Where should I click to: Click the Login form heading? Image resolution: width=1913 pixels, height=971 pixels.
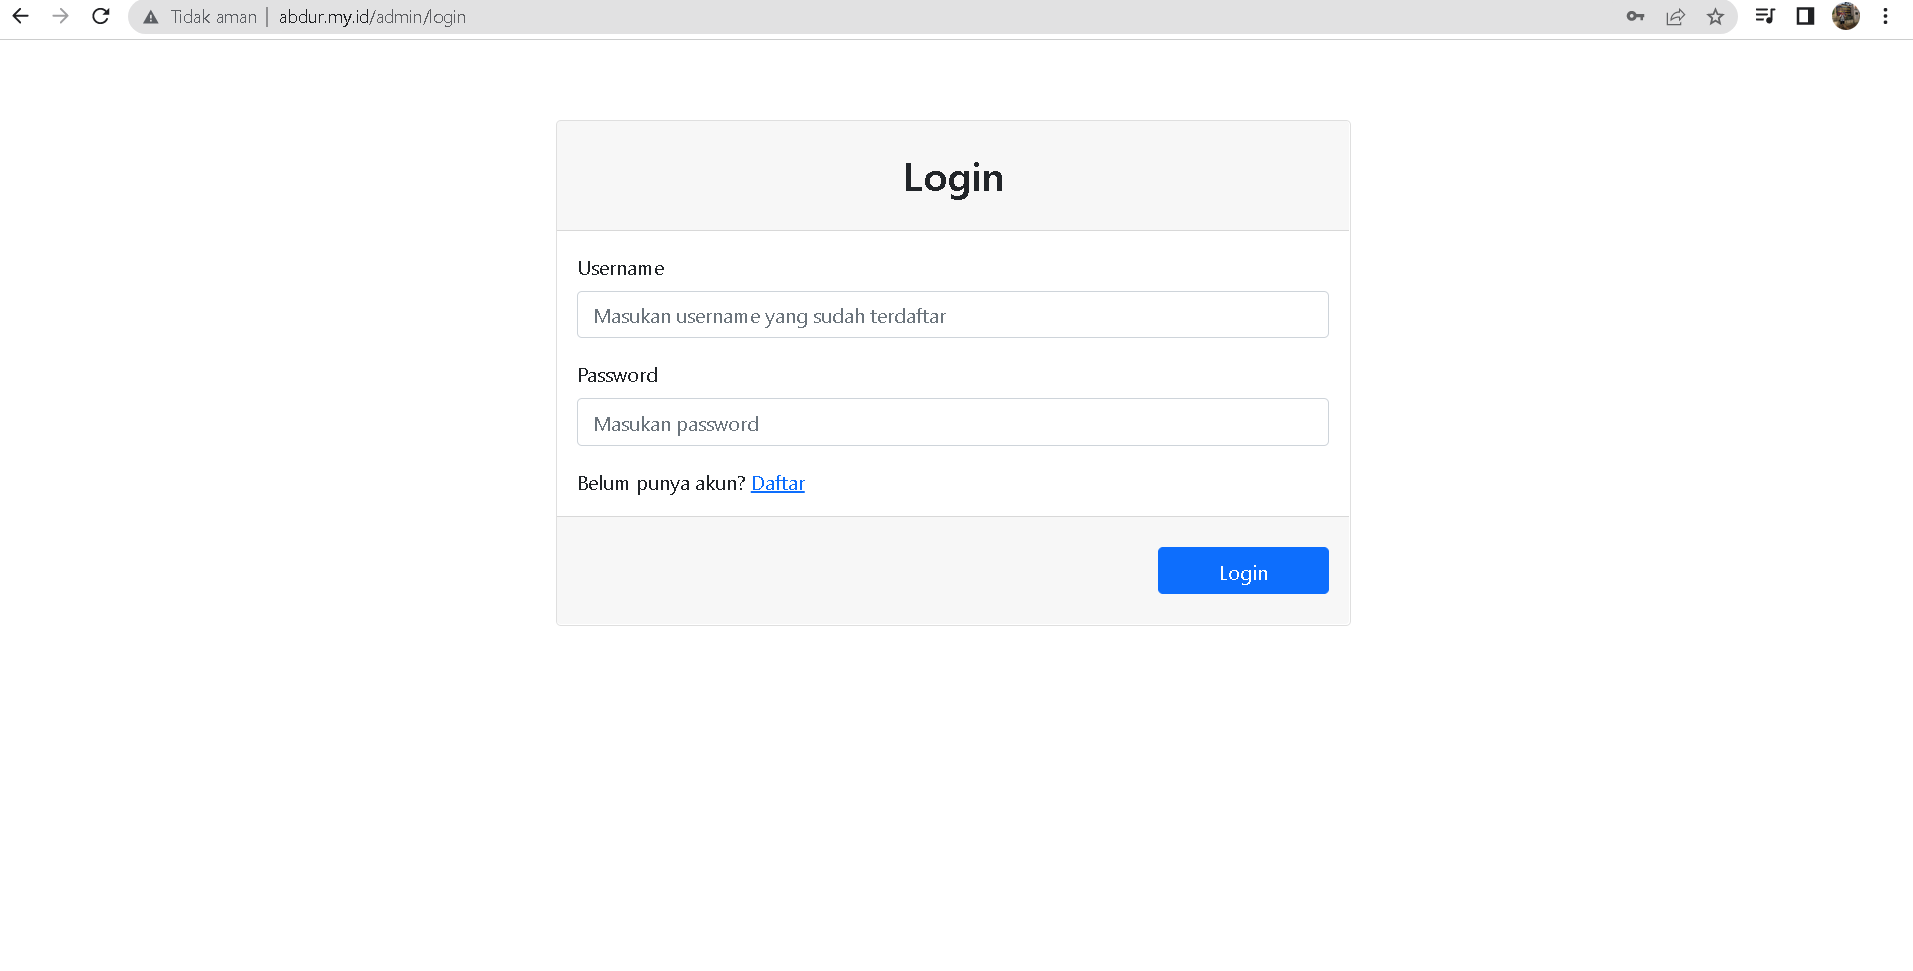952,177
